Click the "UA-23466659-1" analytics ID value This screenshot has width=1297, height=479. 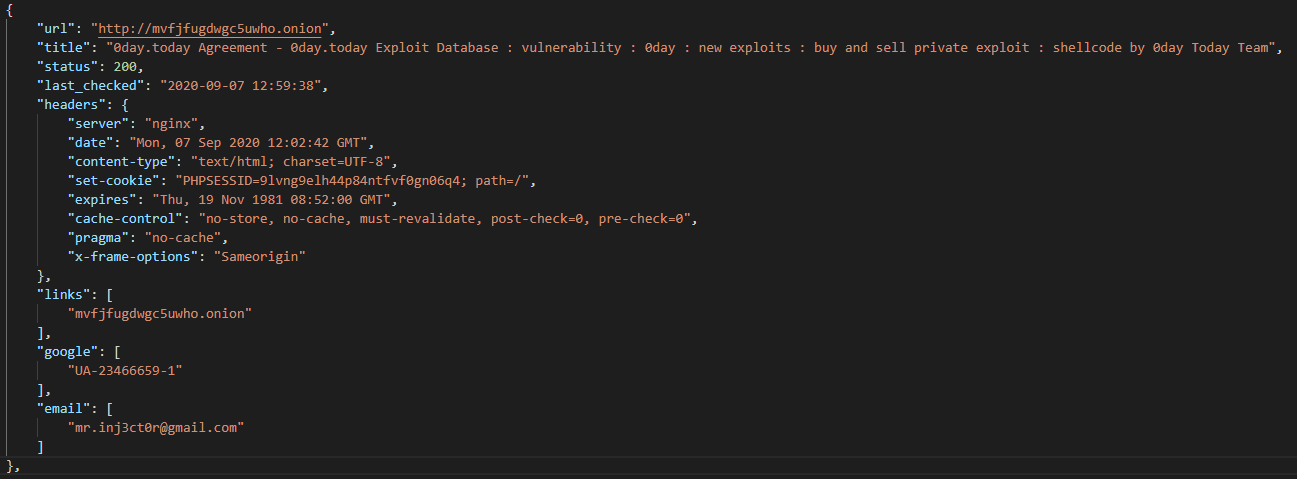coord(125,371)
